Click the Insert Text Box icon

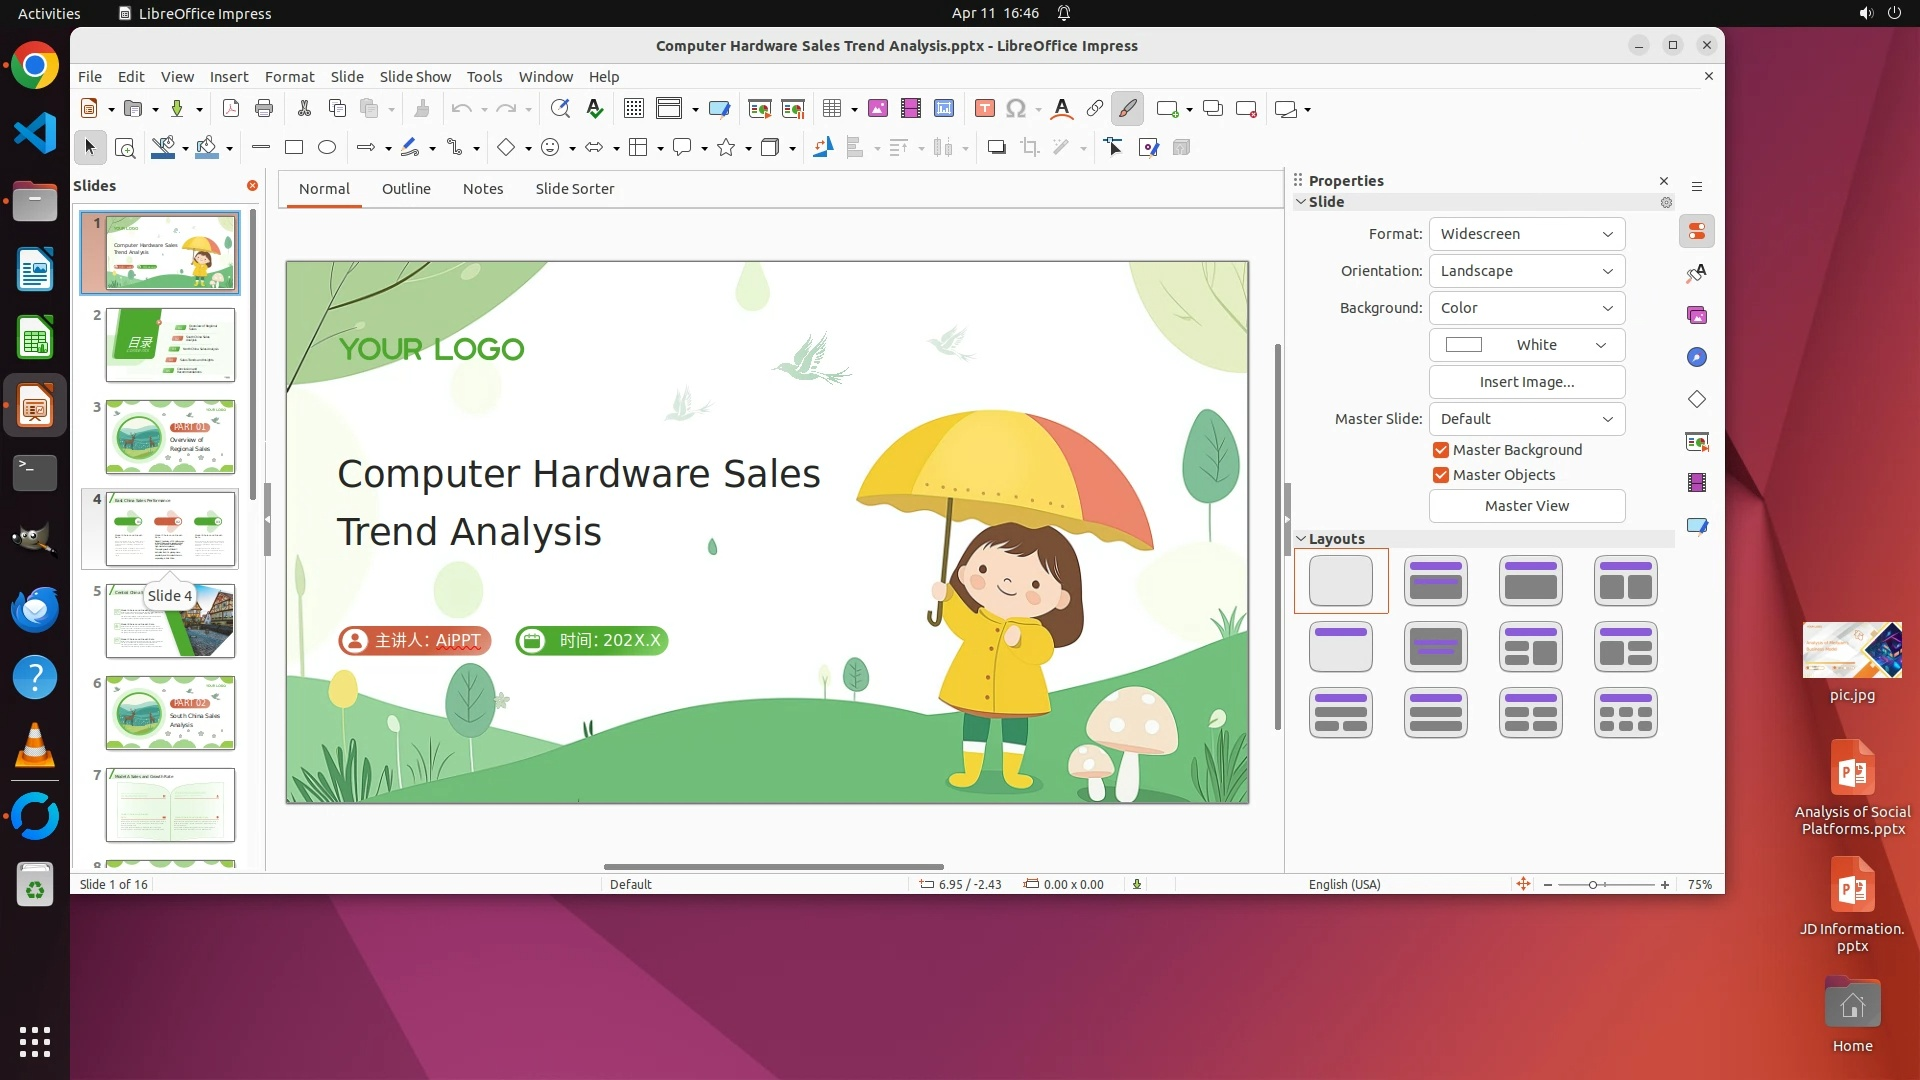point(985,109)
